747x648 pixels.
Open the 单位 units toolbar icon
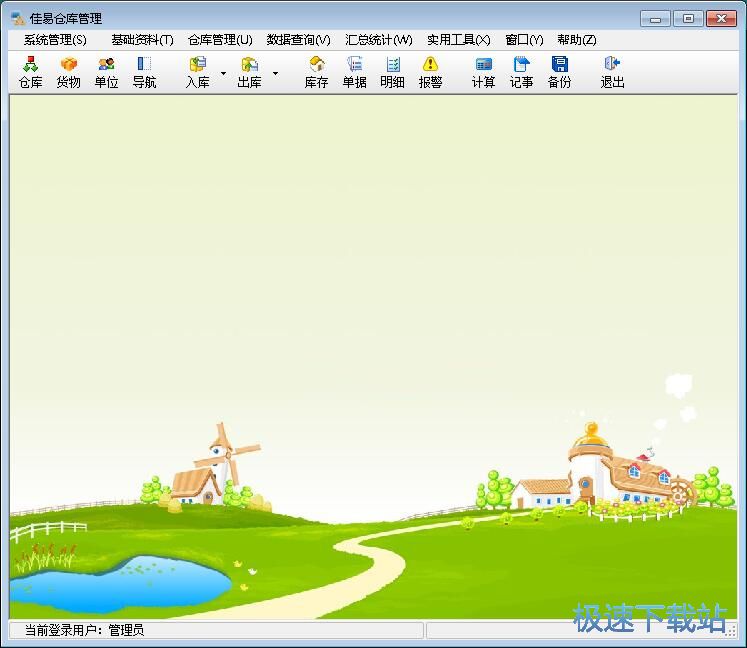106,72
